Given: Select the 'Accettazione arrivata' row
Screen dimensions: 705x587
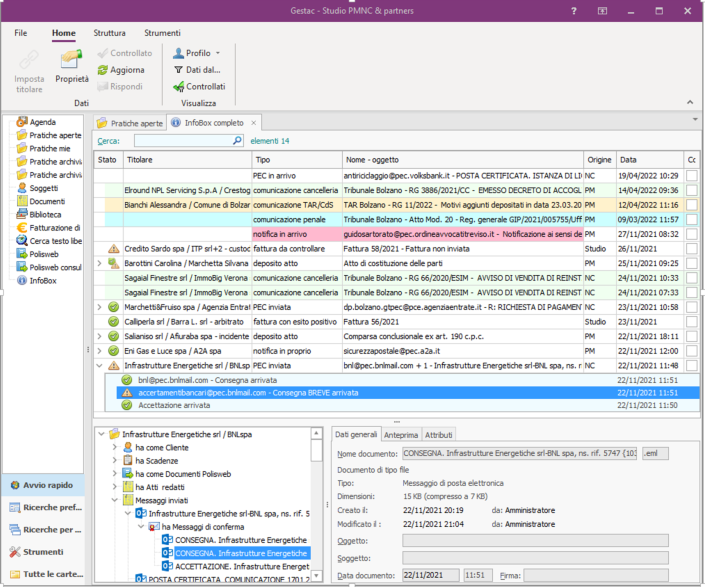Looking at the screenshot, I should [402, 405].
